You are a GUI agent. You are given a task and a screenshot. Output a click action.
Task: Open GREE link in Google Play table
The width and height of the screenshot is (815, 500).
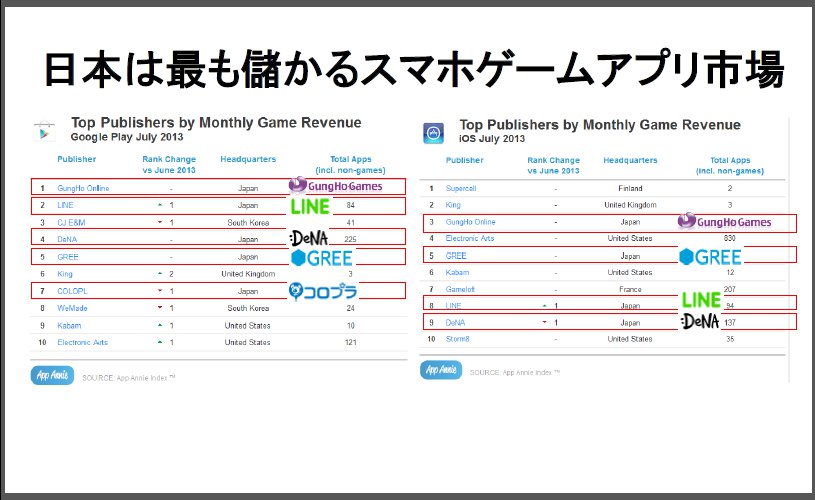[68, 257]
